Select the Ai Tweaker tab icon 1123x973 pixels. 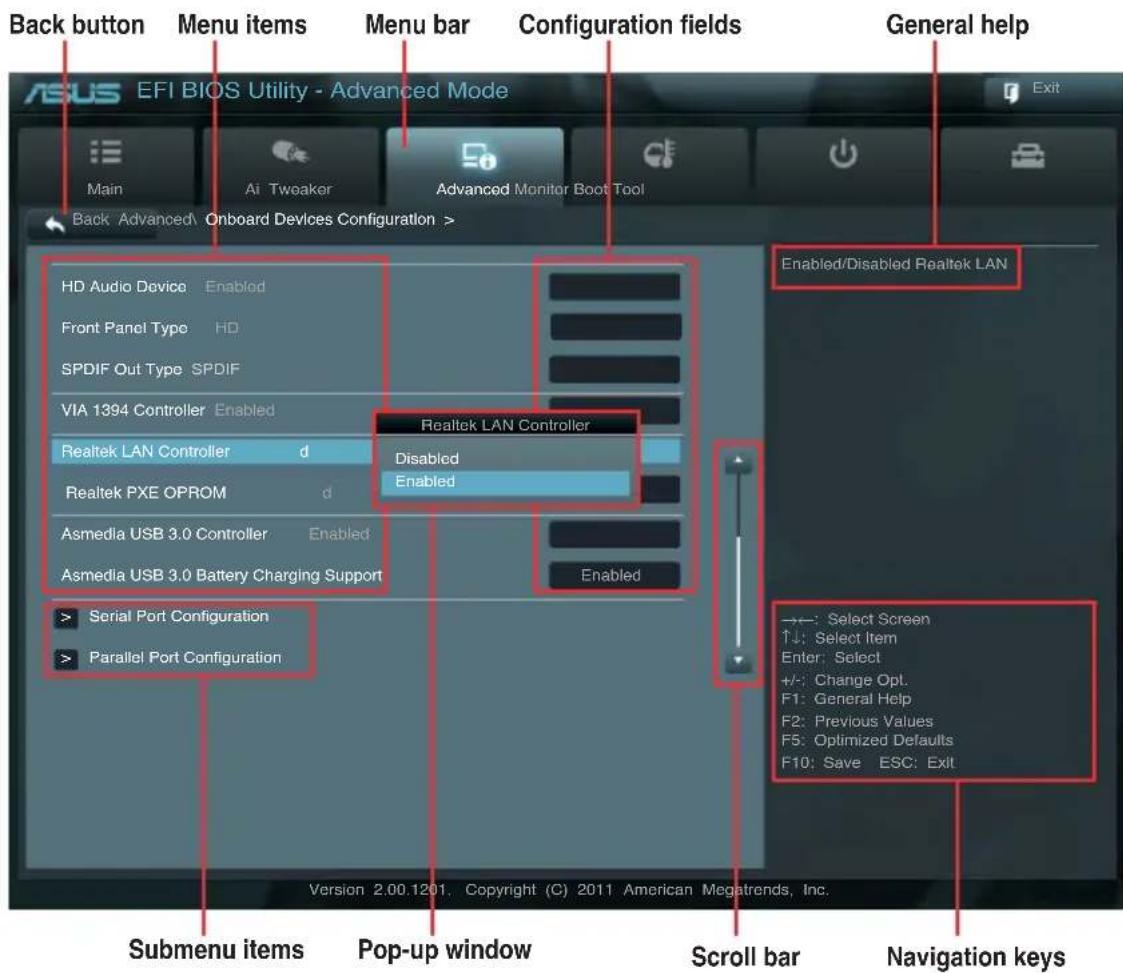[289, 152]
